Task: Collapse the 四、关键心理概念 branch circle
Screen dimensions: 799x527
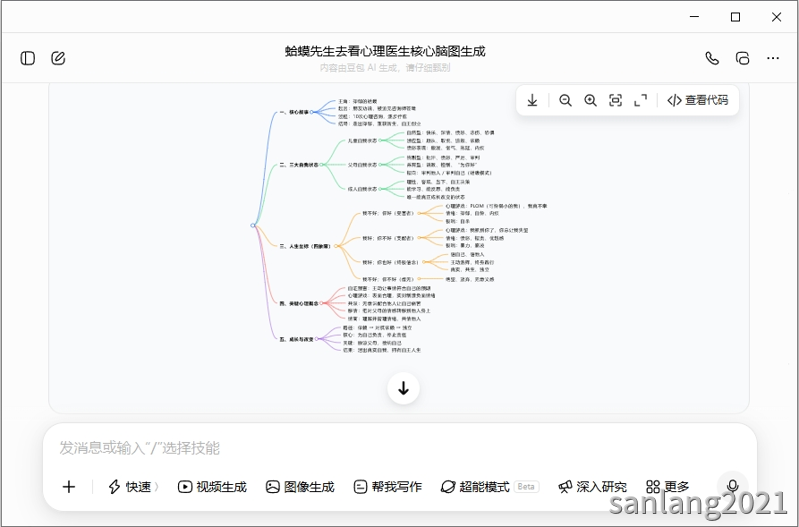Action: [x=321, y=303]
